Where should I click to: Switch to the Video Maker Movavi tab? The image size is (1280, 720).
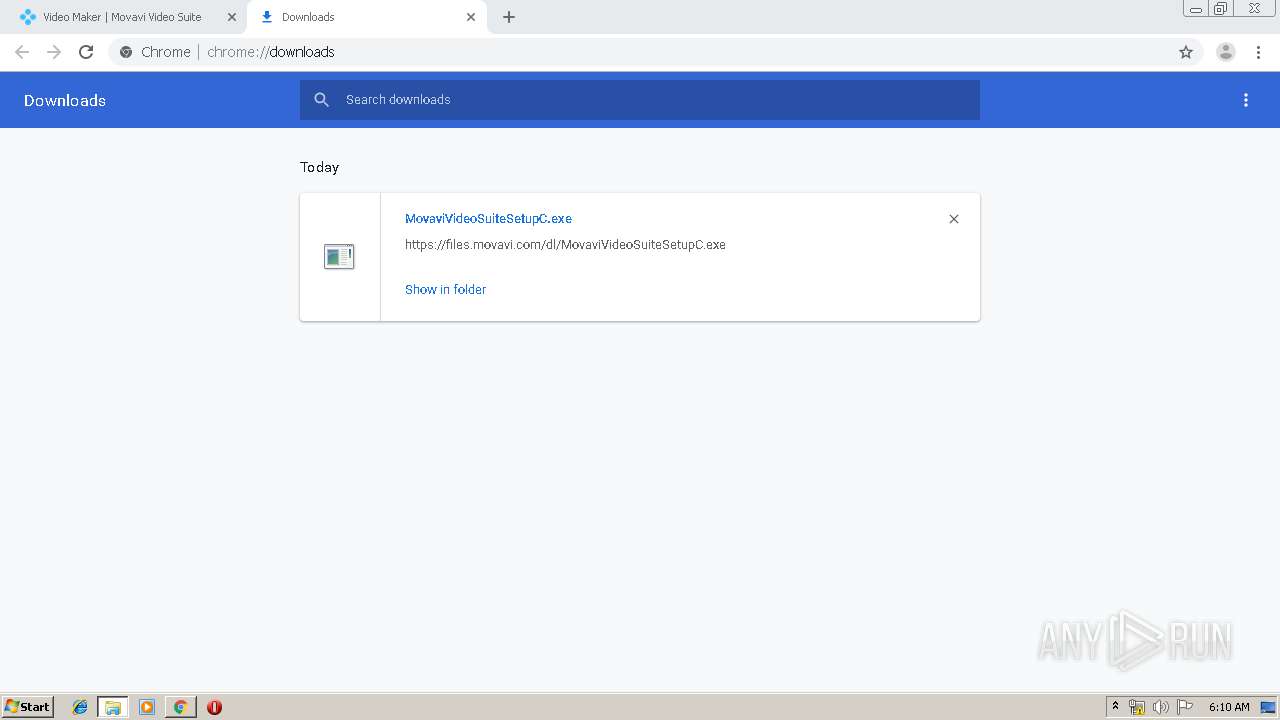122,17
